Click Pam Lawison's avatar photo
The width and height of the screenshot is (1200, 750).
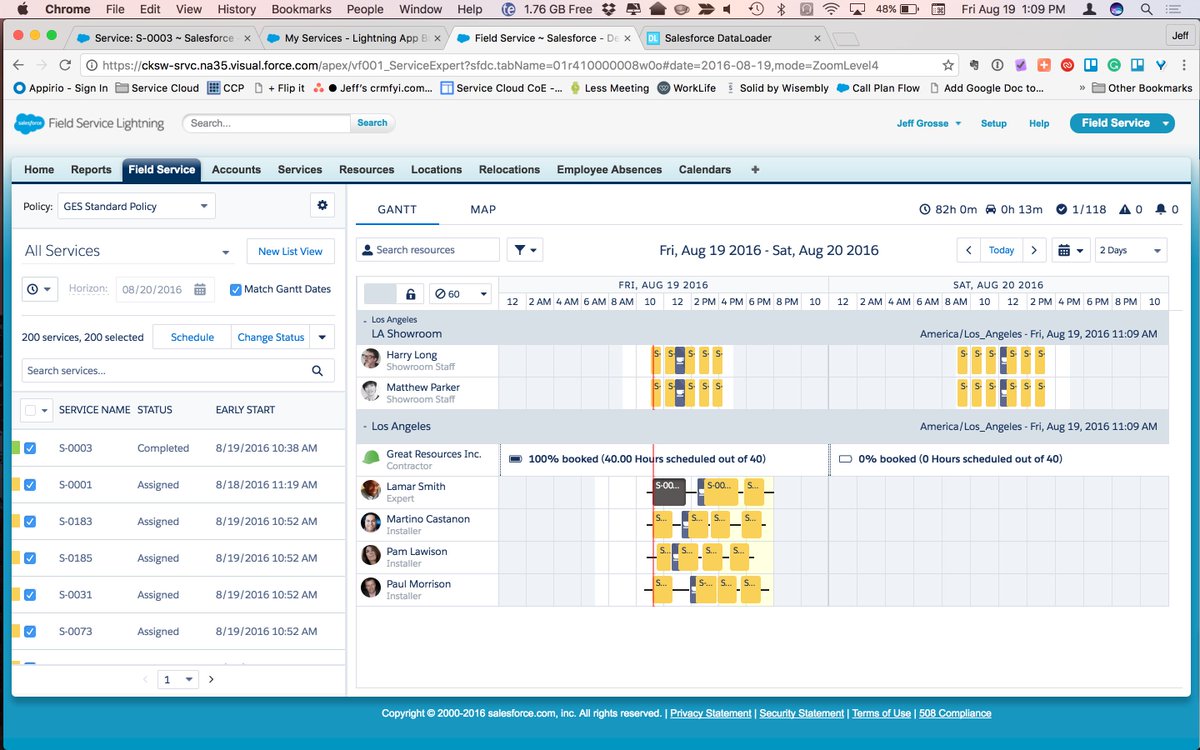pyautogui.click(x=371, y=555)
